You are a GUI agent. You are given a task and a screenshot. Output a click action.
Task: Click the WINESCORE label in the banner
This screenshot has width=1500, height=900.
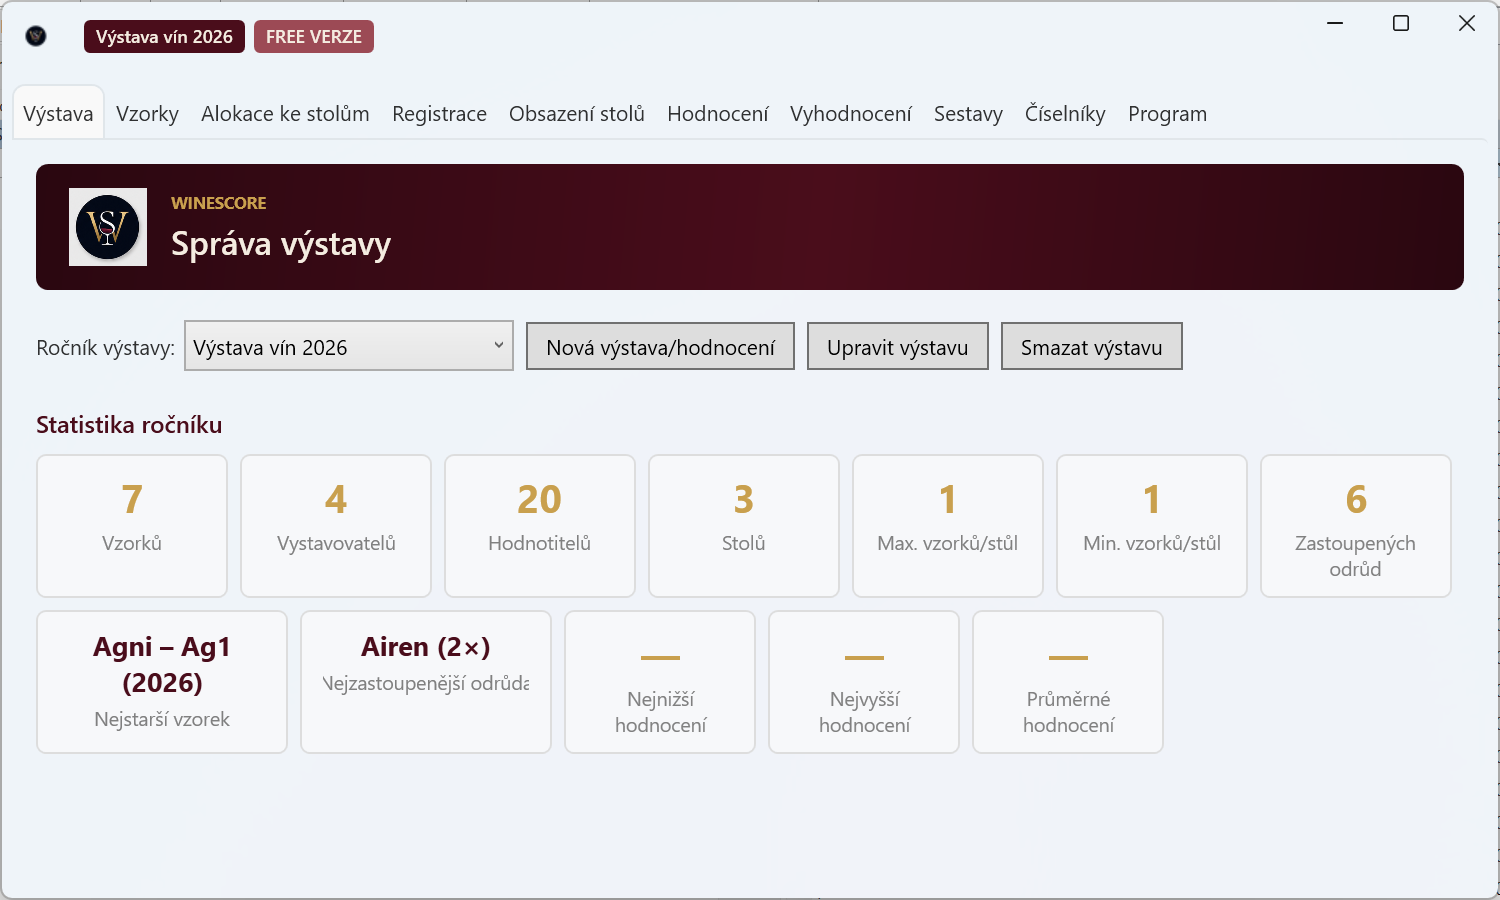pos(219,203)
